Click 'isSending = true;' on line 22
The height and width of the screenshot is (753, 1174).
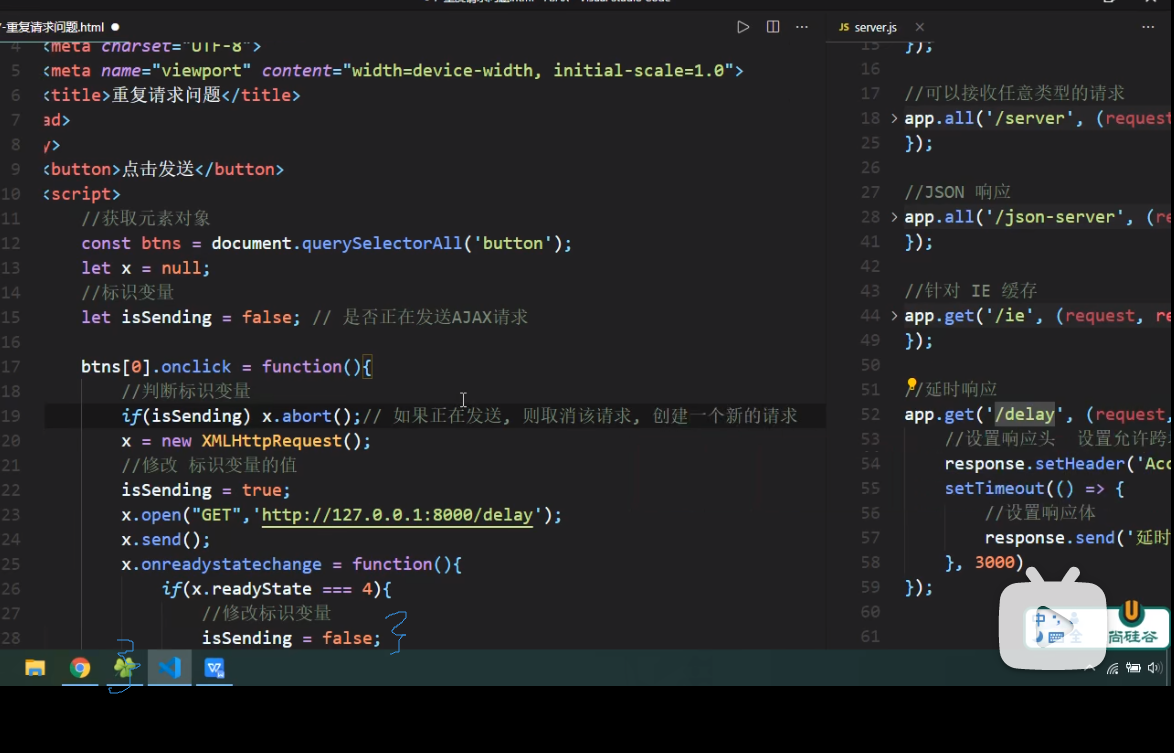click(206, 490)
